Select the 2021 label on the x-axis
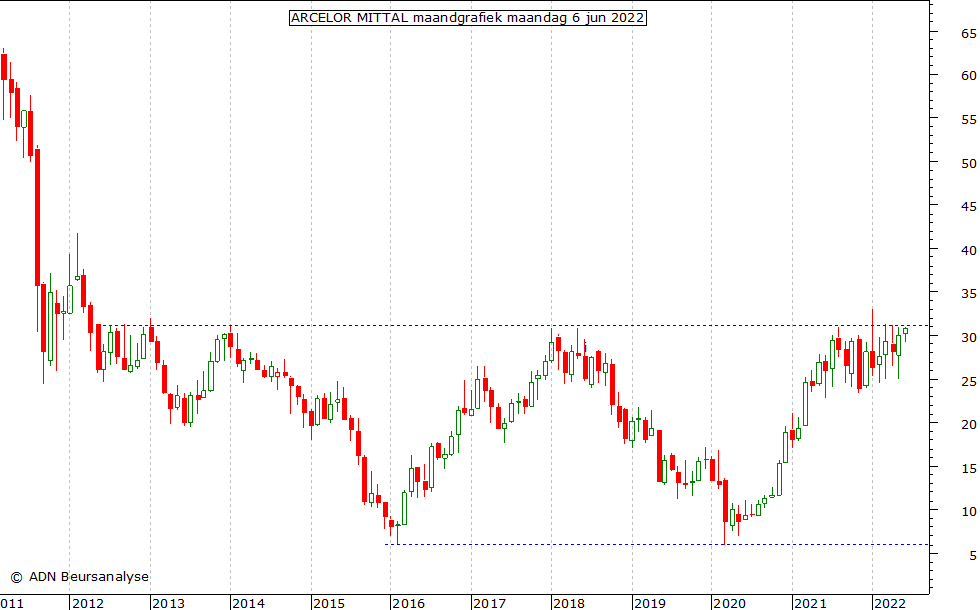This screenshot has height=610, width=980. [811, 604]
